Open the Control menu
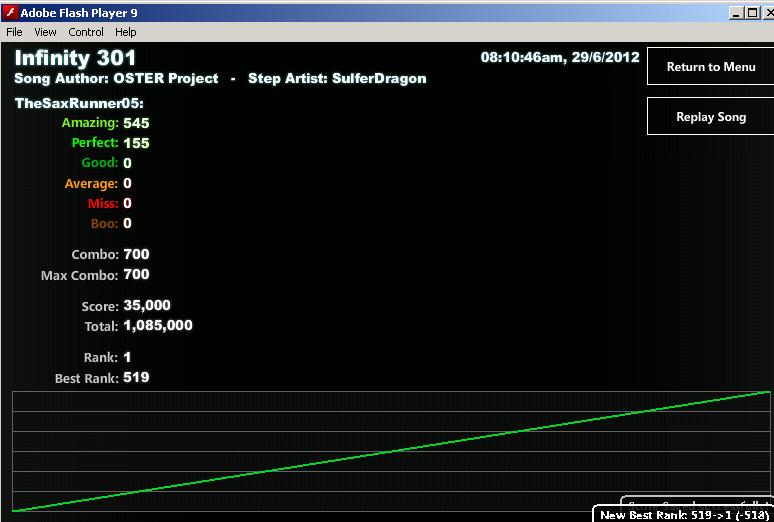This screenshot has height=522, width=774. (x=86, y=32)
